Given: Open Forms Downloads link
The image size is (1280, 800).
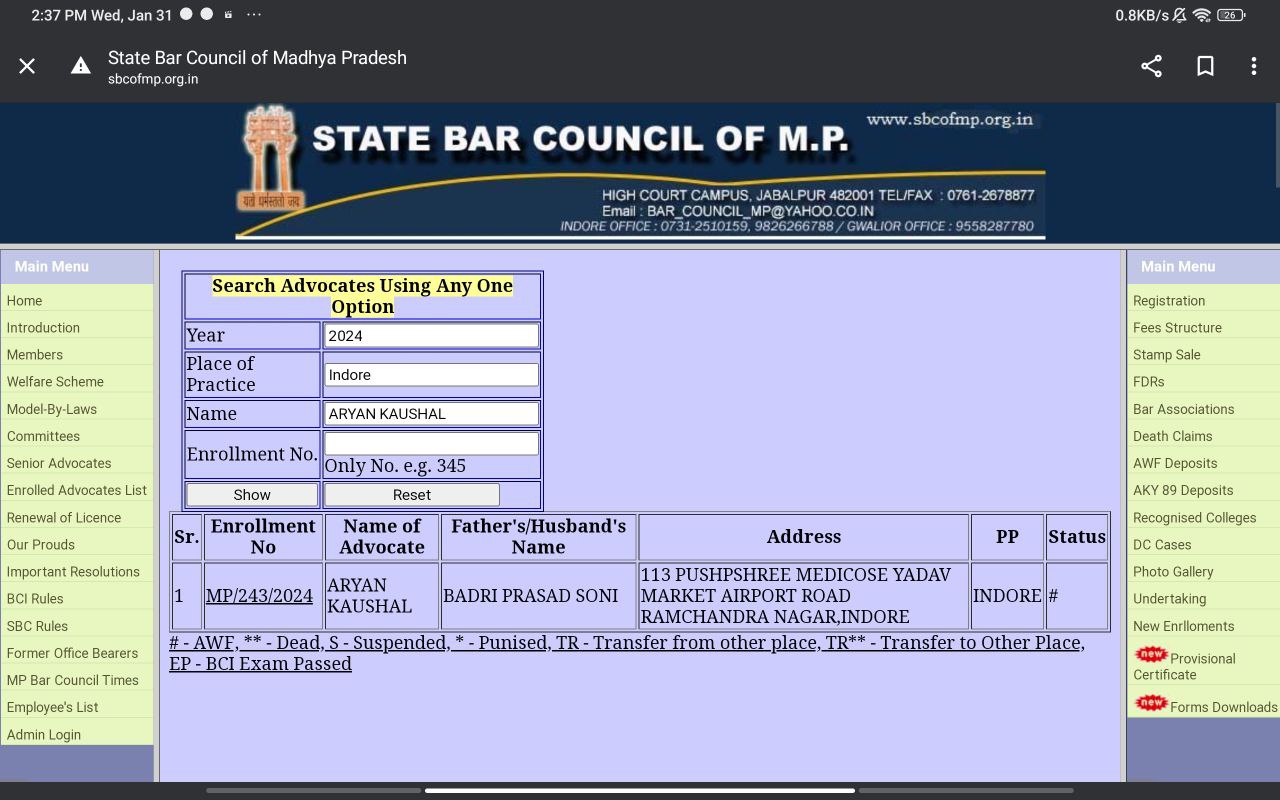Looking at the screenshot, I should (1224, 707).
